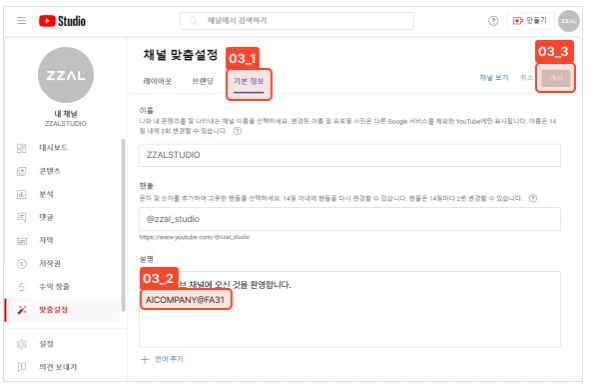Click the search channel input field
The image size is (589, 387).
click(297, 21)
